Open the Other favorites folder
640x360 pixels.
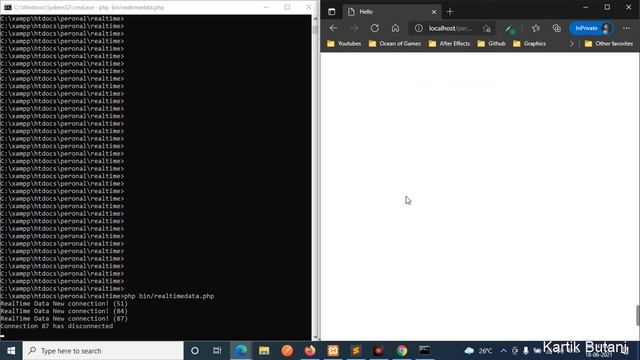[x=609, y=44]
